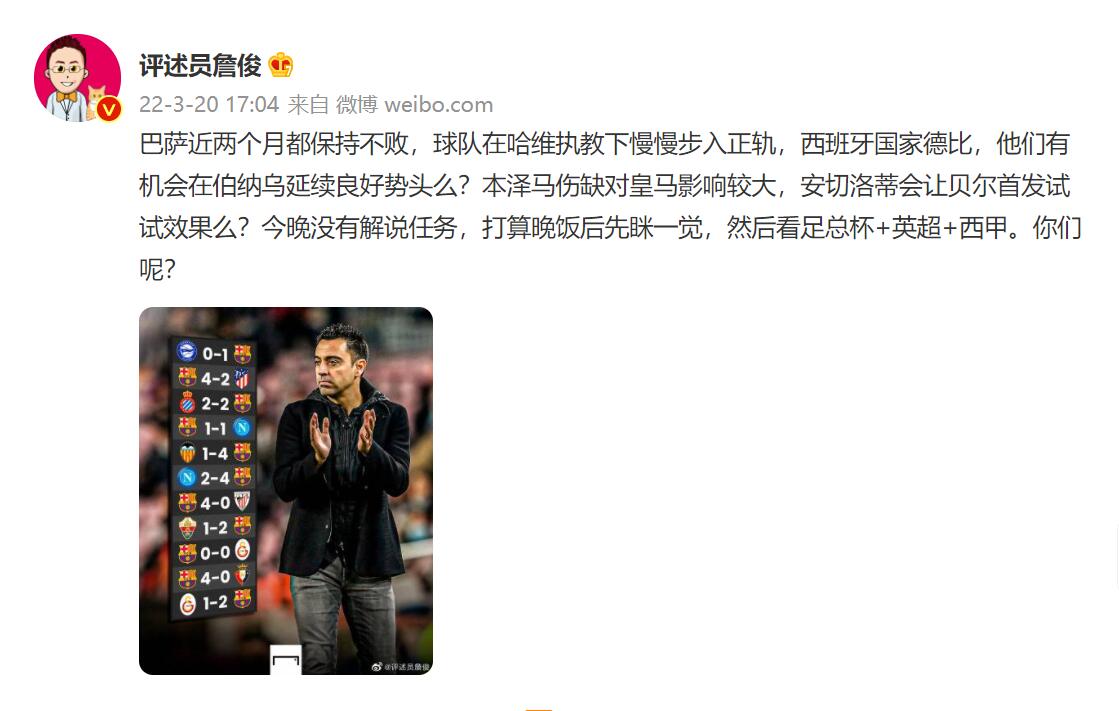
Task: Click the Napoli logo in 2-4 row
Action: pos(187,478)
